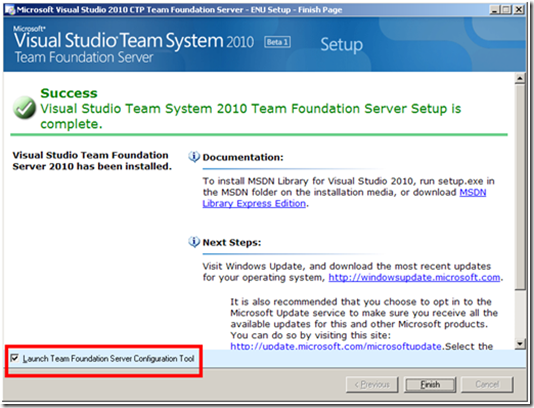Click the green success checkmark icon
Image resolution: width=534 pixels, height=408 pixels.
tap(25, 108)
